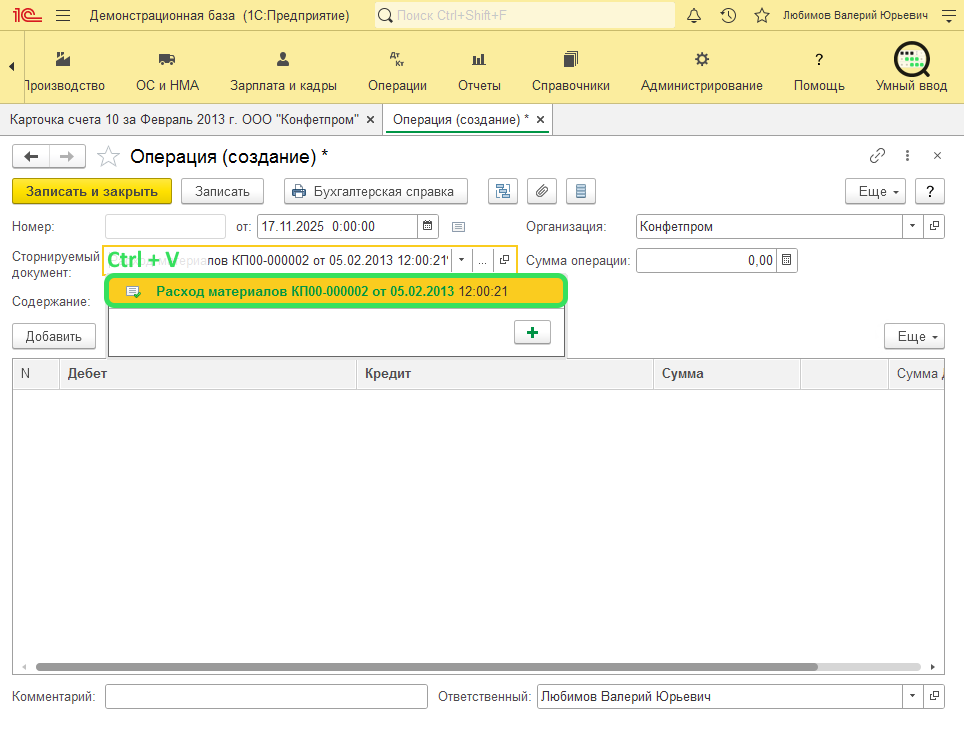Open the 1C main menu logo

[27, 15]
